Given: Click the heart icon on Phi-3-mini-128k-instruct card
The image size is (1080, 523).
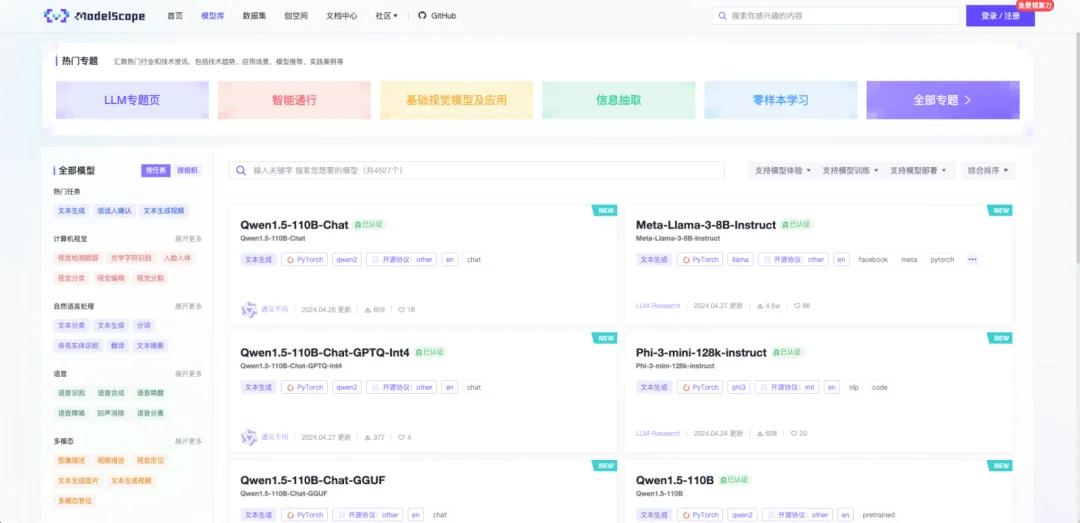Looking at the screenshot, I should tap(793, 433).
